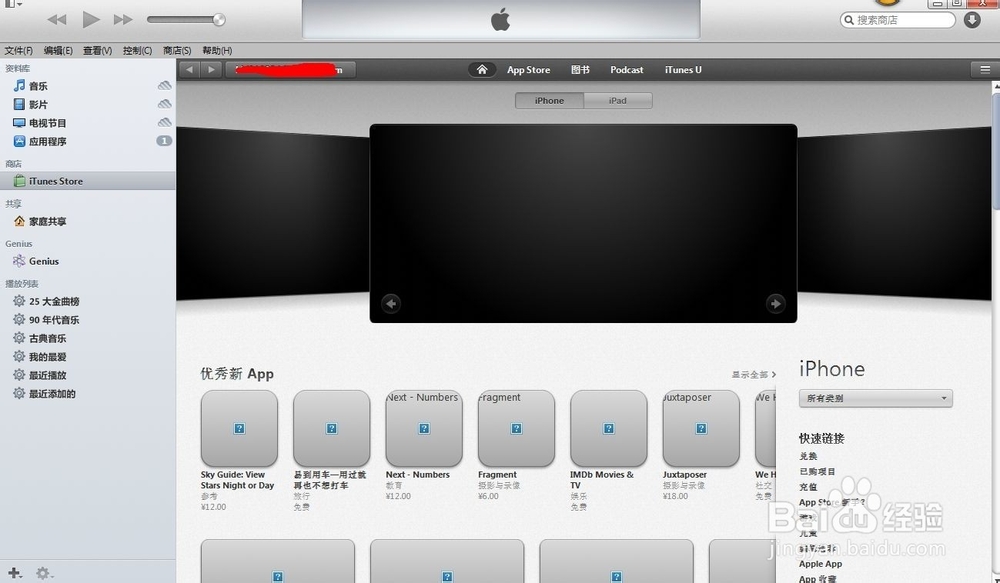Switch to the 图书 tab
The image size is (1000, 583).
click(x=580, y=70)
